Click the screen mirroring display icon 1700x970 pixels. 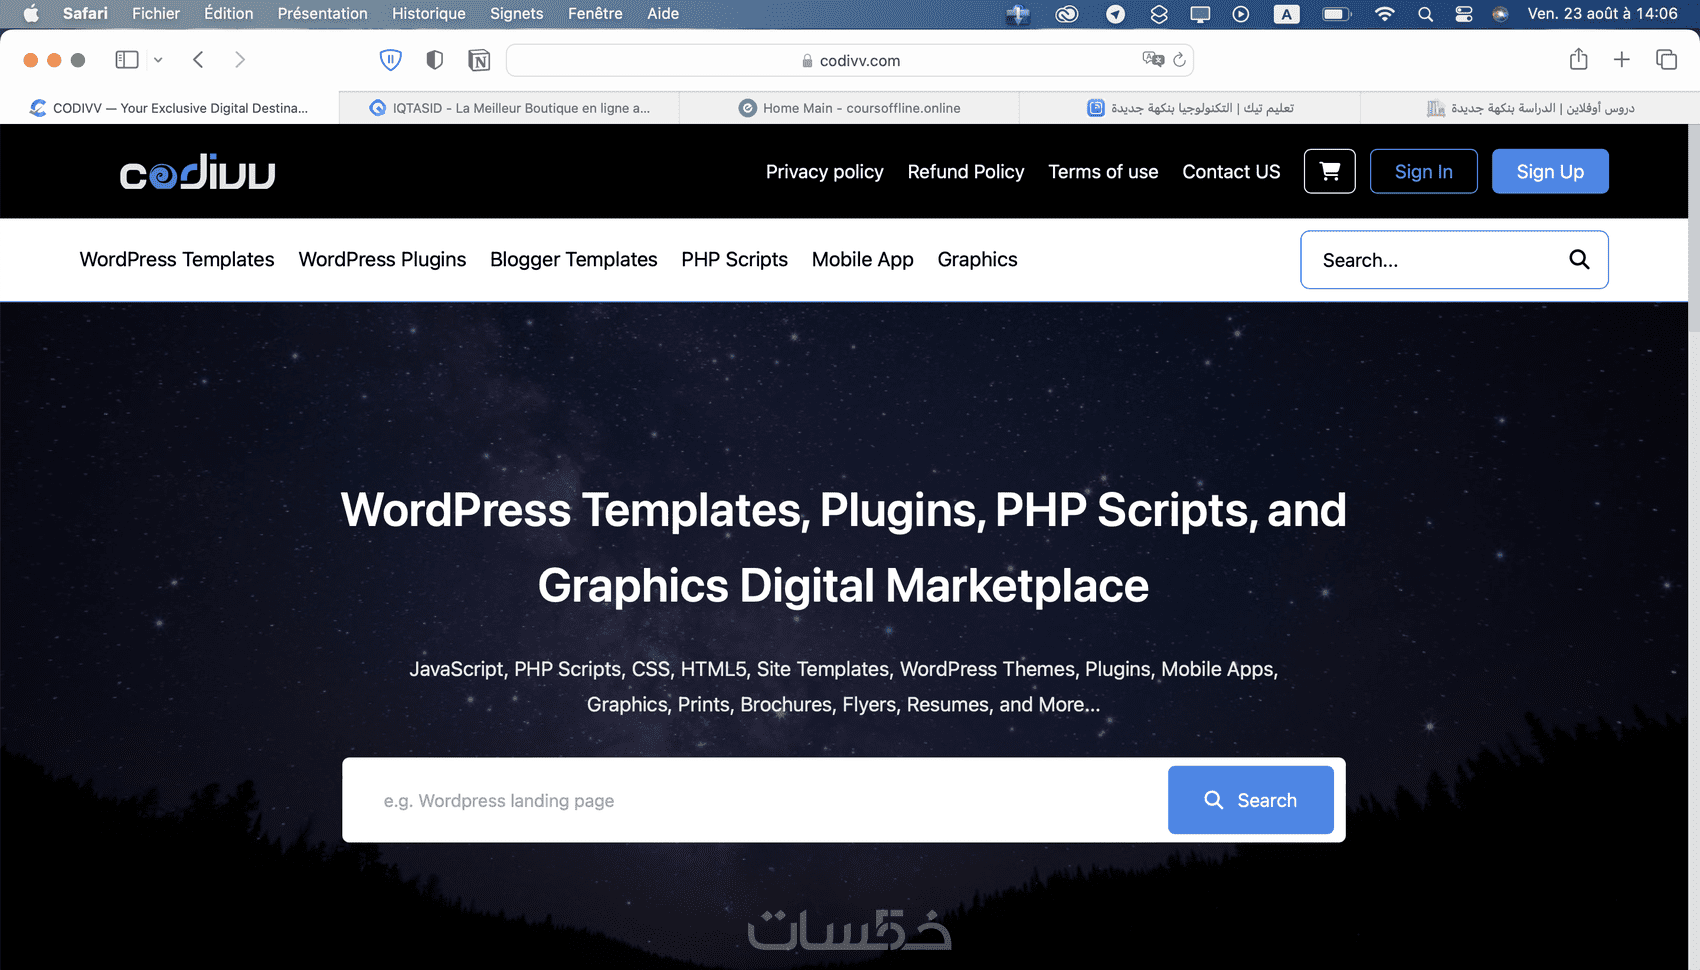[1200, 14]
